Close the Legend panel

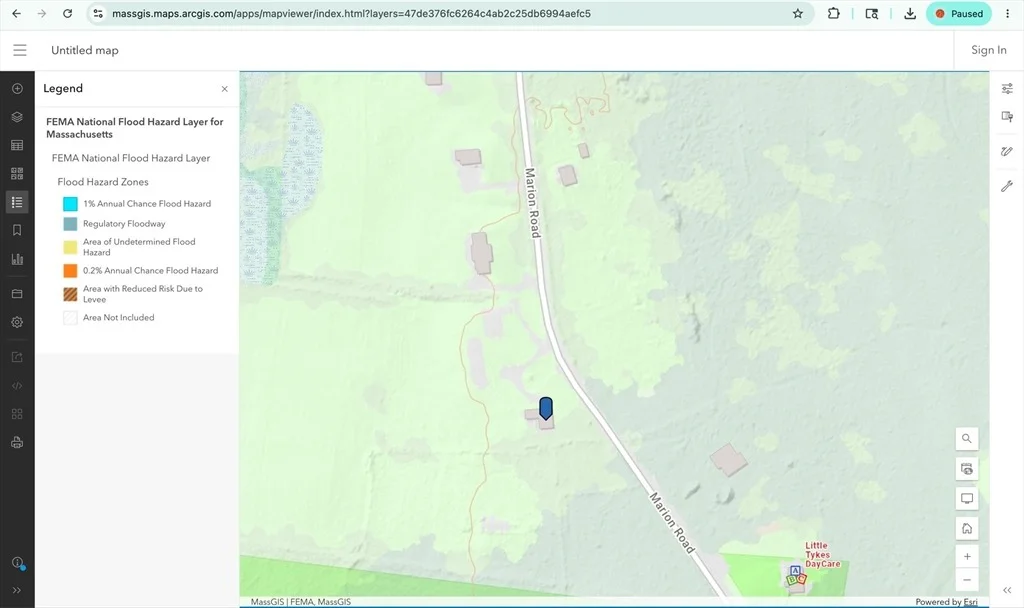[x=225, y=89]
